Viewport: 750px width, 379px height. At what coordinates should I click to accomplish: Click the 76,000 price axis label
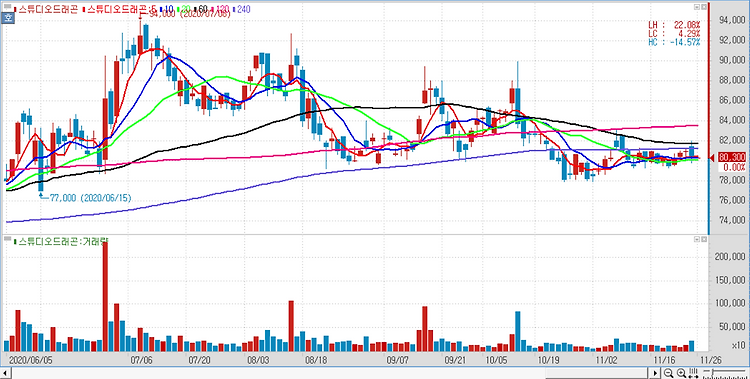click(x=731, y=201)
